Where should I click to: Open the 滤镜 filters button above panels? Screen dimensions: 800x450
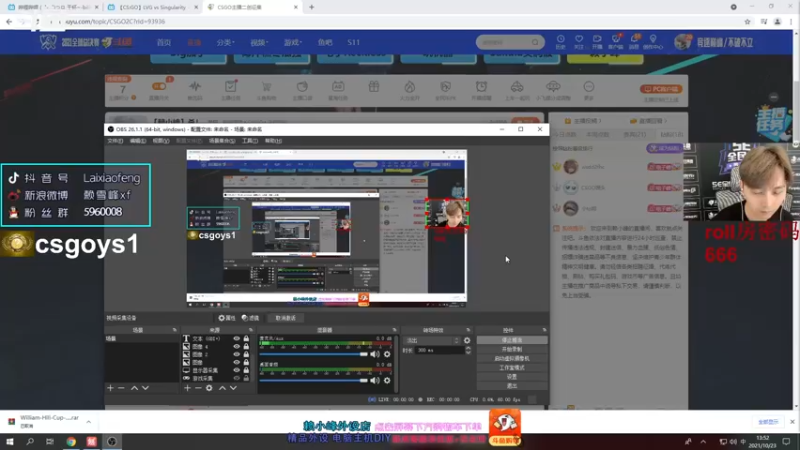click(x=251, y=318)
